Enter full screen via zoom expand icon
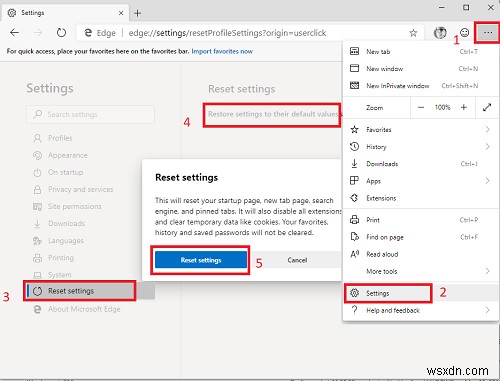Viewport: 500px width, 381px height. [487, 107]
